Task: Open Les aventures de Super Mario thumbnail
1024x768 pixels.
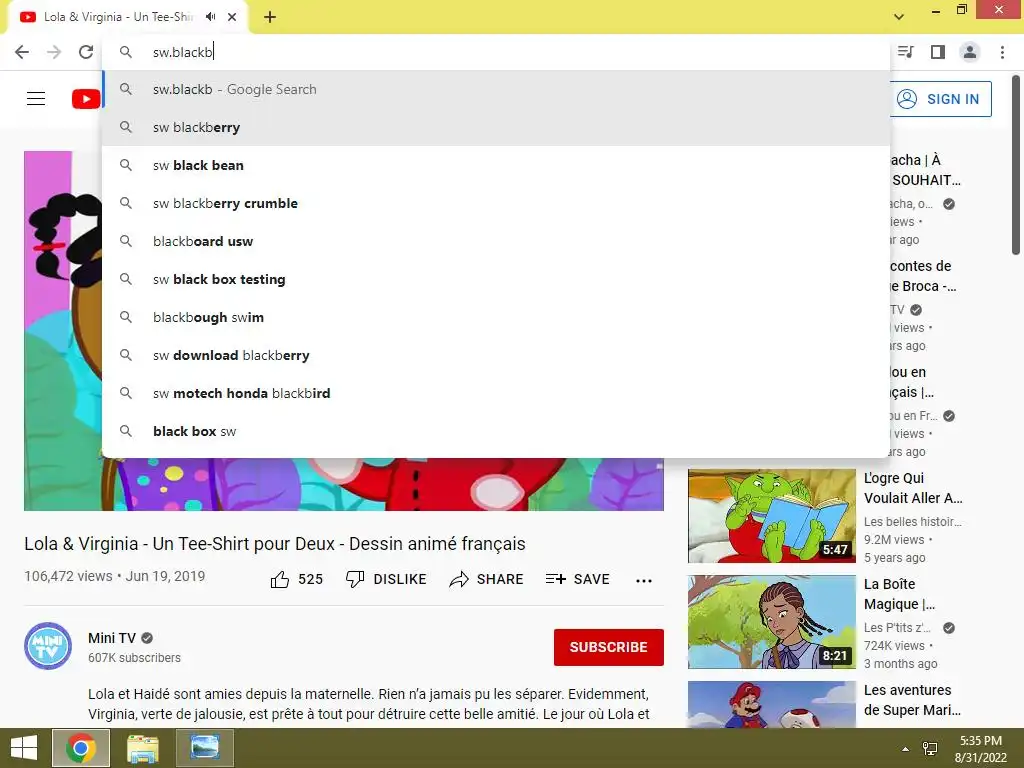Action: tap(772, 704)
